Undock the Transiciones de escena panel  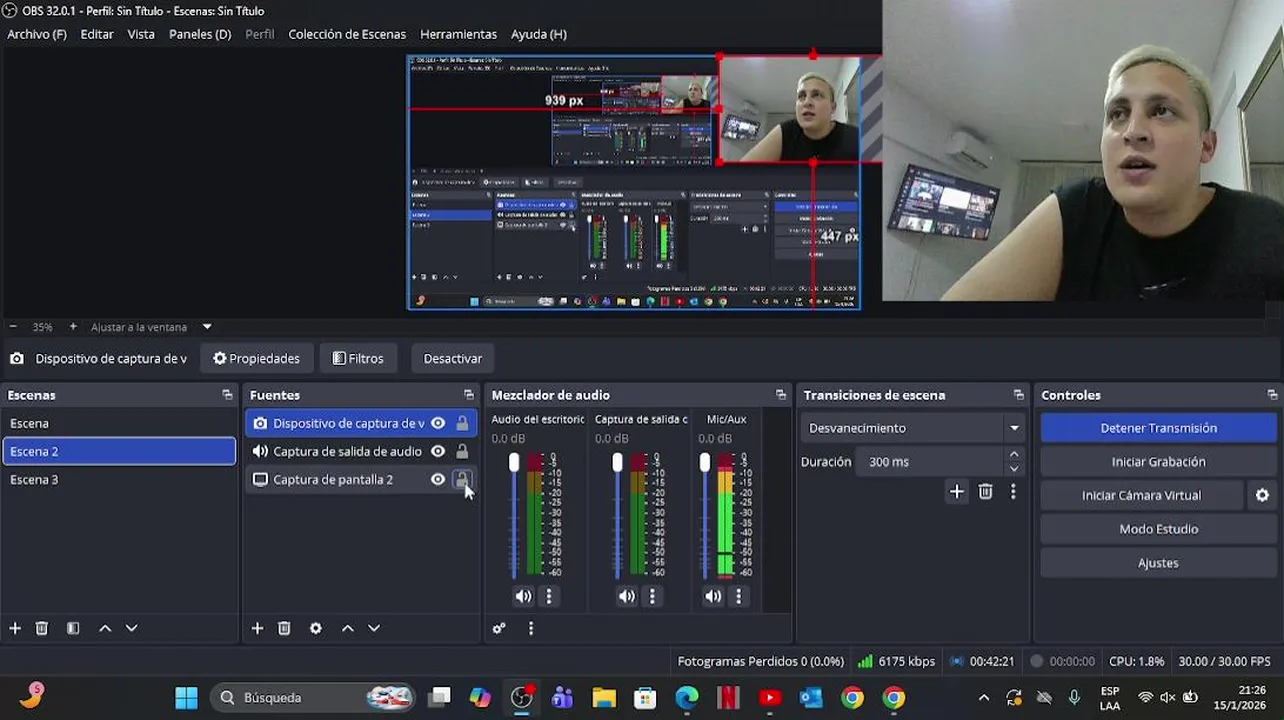point(1019,395)
